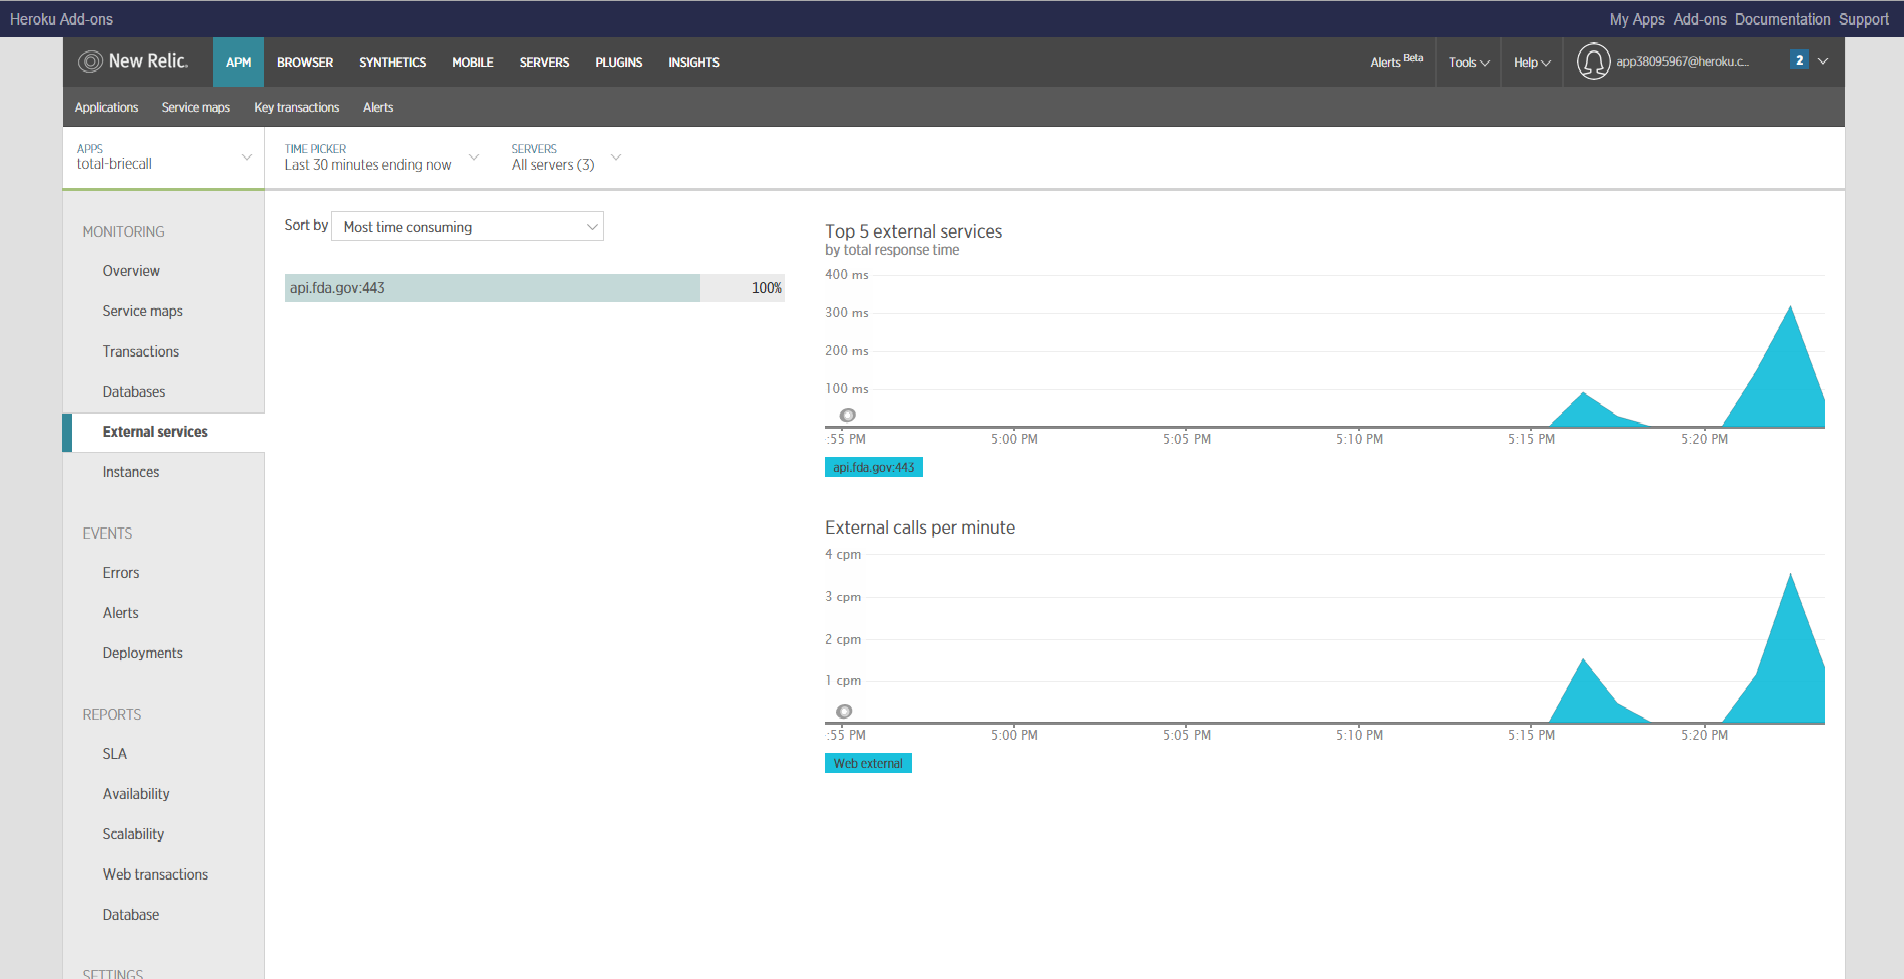Click the 100% value on the service bar
This screenshot has width=1904, height=979.
[x=767, y=288]
